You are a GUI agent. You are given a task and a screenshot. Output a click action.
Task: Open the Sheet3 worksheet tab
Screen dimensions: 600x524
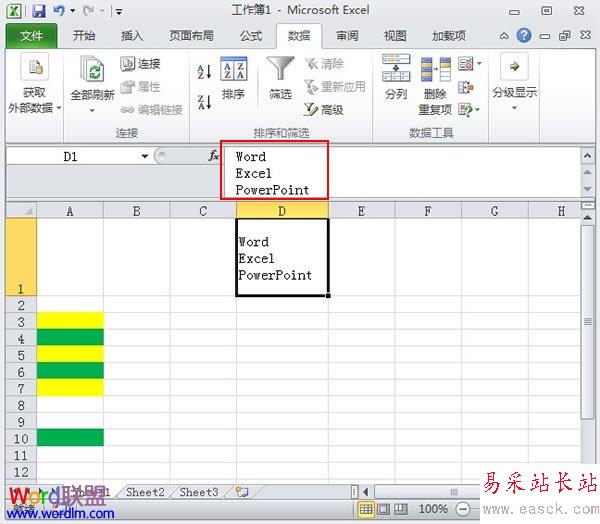click(x=199, y=492)
